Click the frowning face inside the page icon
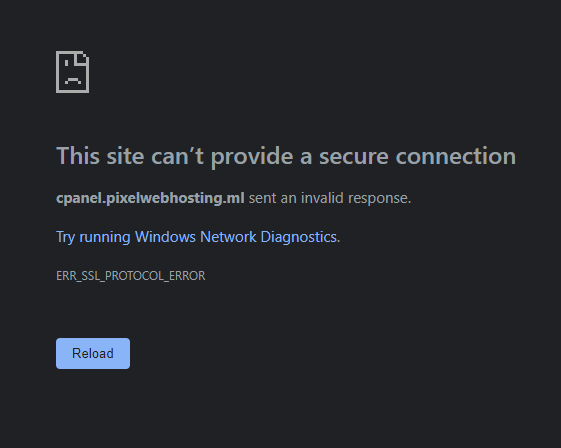Viewport: 561px width, 448px height. [73, 73]
